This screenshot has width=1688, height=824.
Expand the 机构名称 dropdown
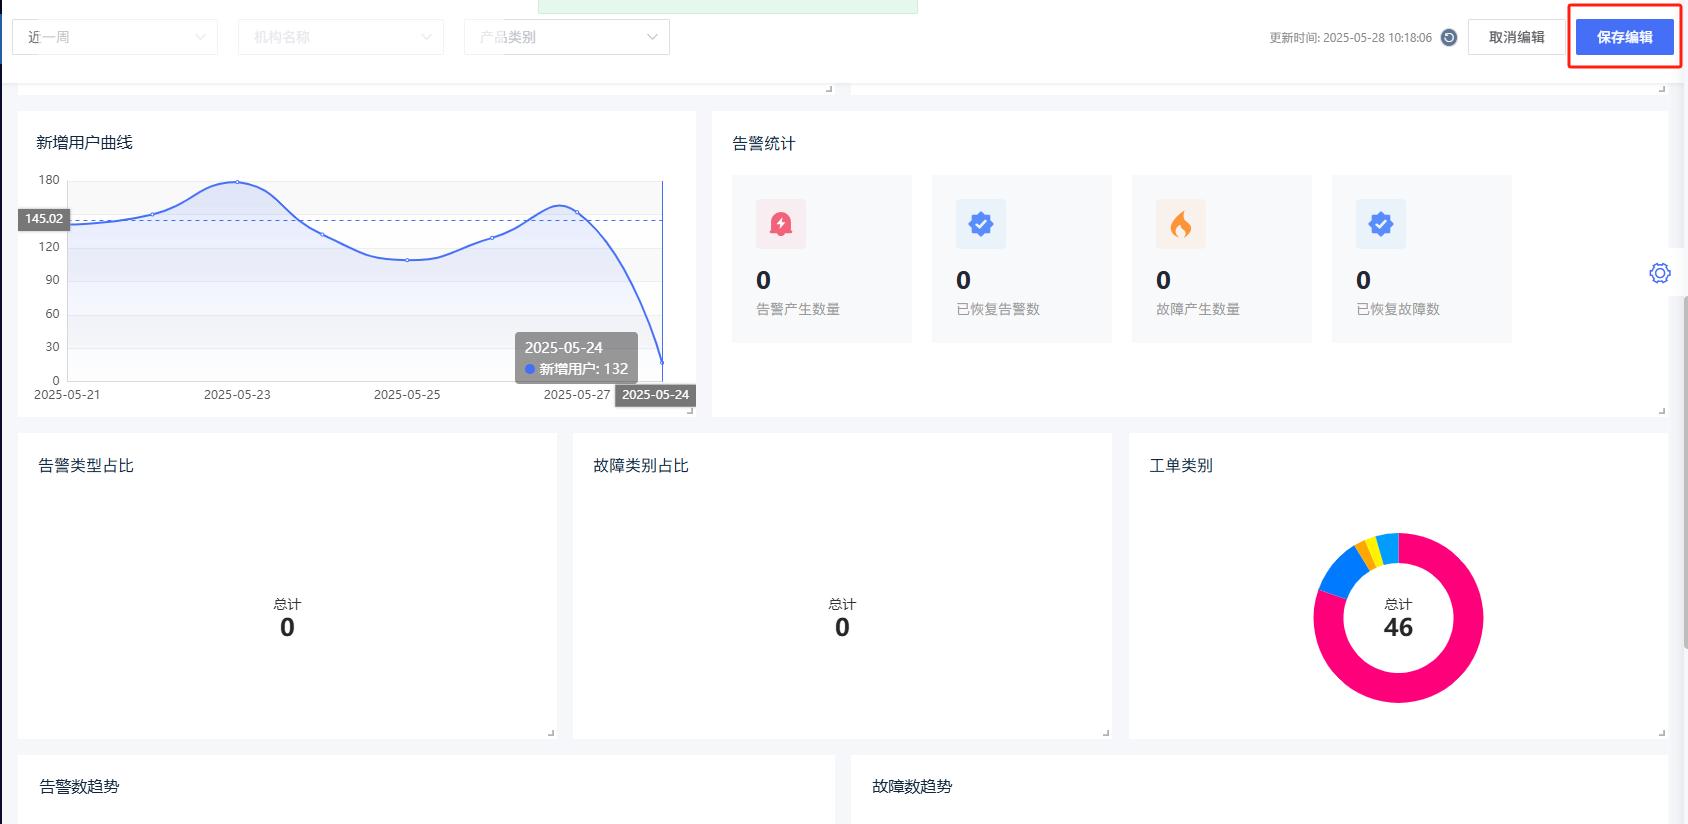(341, 37)
